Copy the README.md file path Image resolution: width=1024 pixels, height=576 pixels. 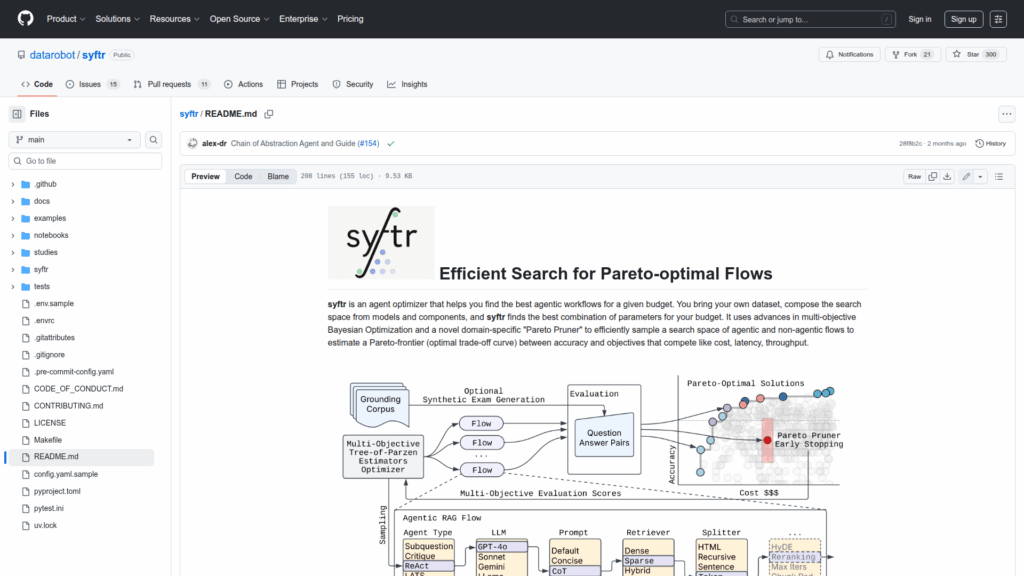click(x=269, y=114)
